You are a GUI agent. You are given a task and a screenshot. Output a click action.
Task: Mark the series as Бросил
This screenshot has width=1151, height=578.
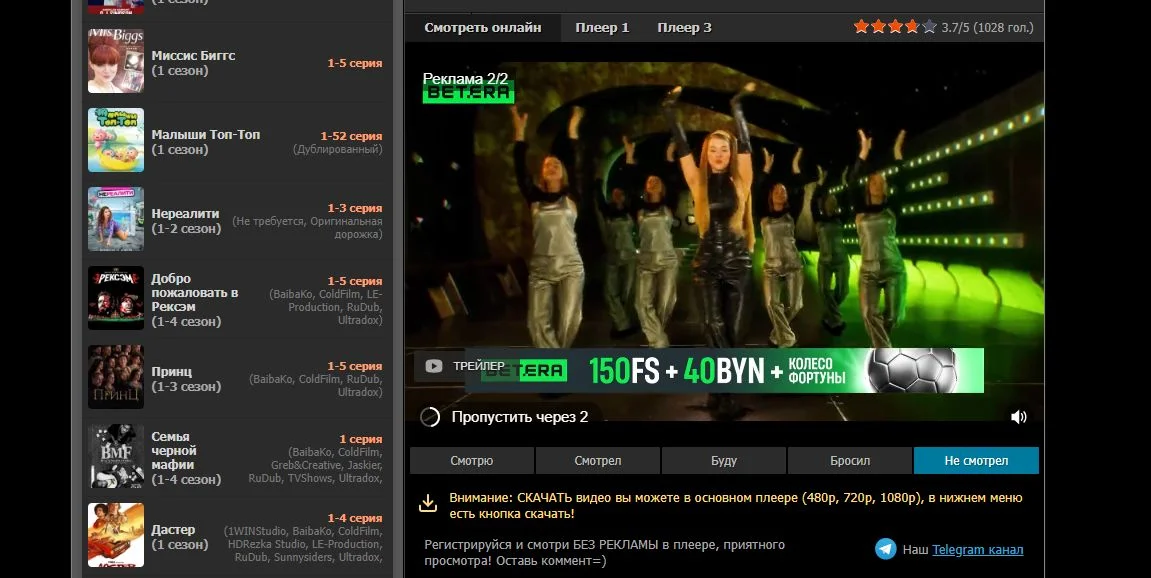click(850, 460)
